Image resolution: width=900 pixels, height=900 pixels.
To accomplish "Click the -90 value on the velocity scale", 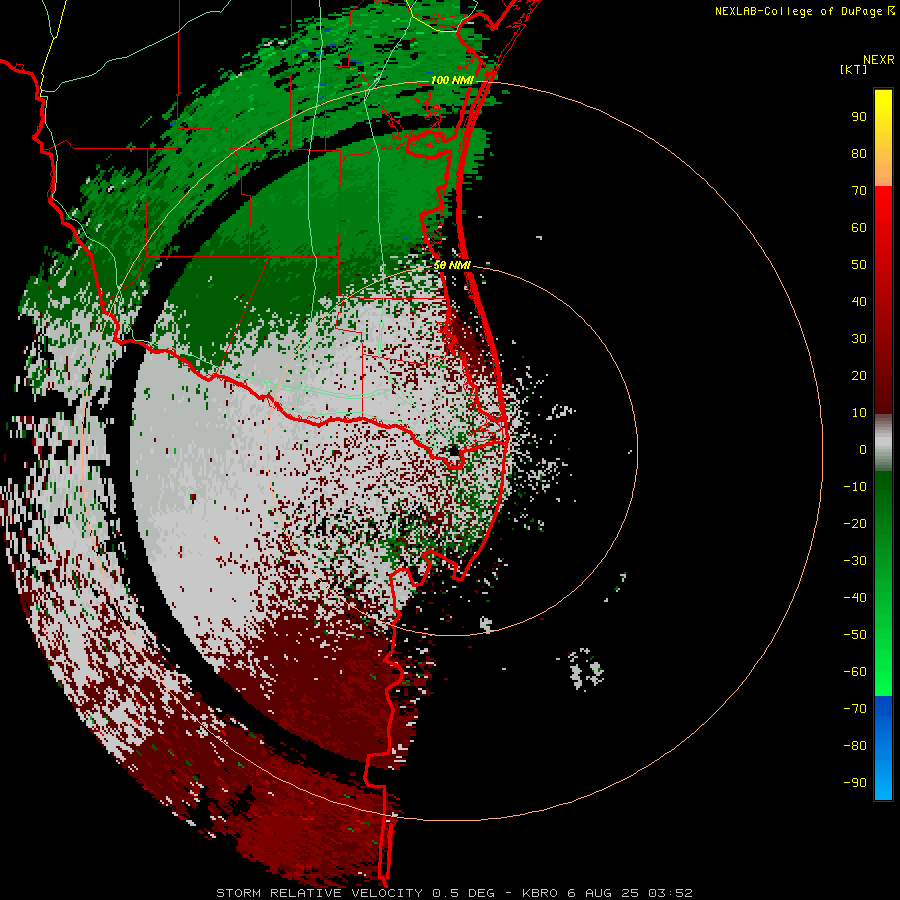I will pos(855,783).
